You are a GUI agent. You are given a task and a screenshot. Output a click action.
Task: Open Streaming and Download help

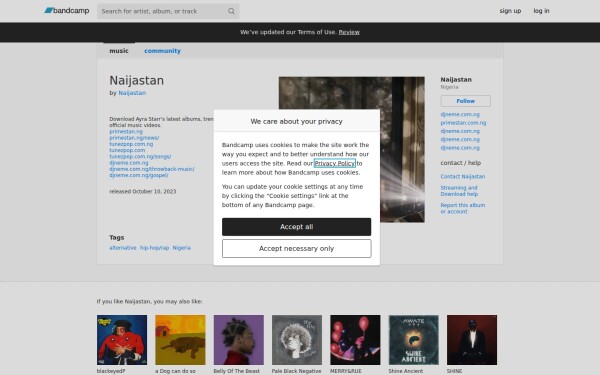(x=459, y=191)
